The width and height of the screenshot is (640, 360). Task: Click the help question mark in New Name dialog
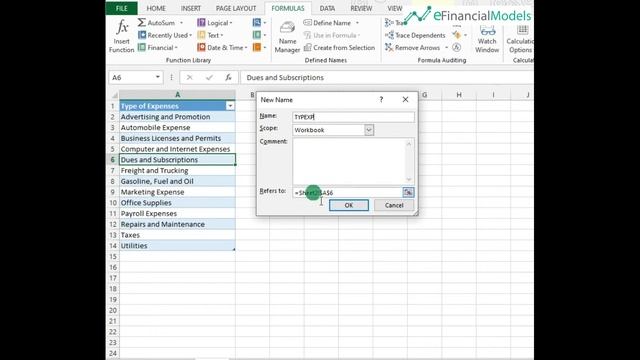pos(381,99)
